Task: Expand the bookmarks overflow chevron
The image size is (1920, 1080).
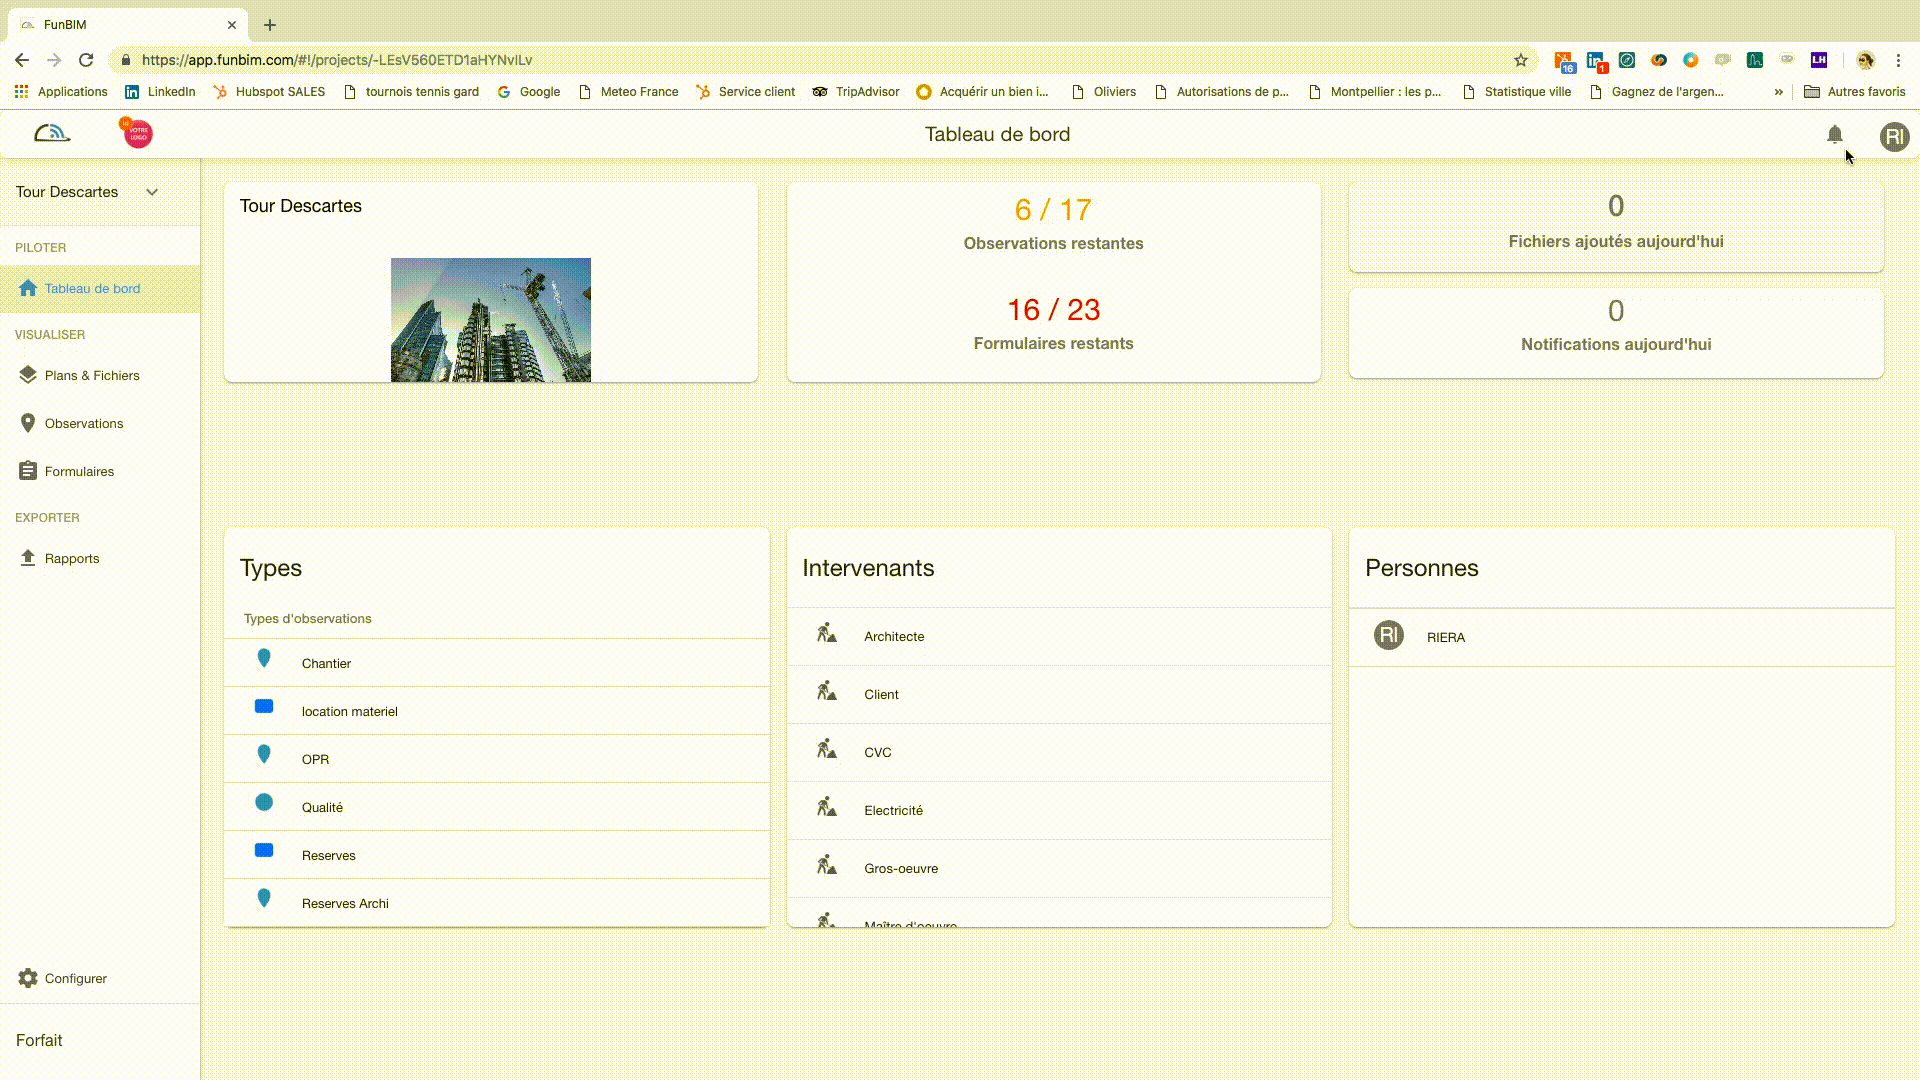Action: [x=1778, y=91]
